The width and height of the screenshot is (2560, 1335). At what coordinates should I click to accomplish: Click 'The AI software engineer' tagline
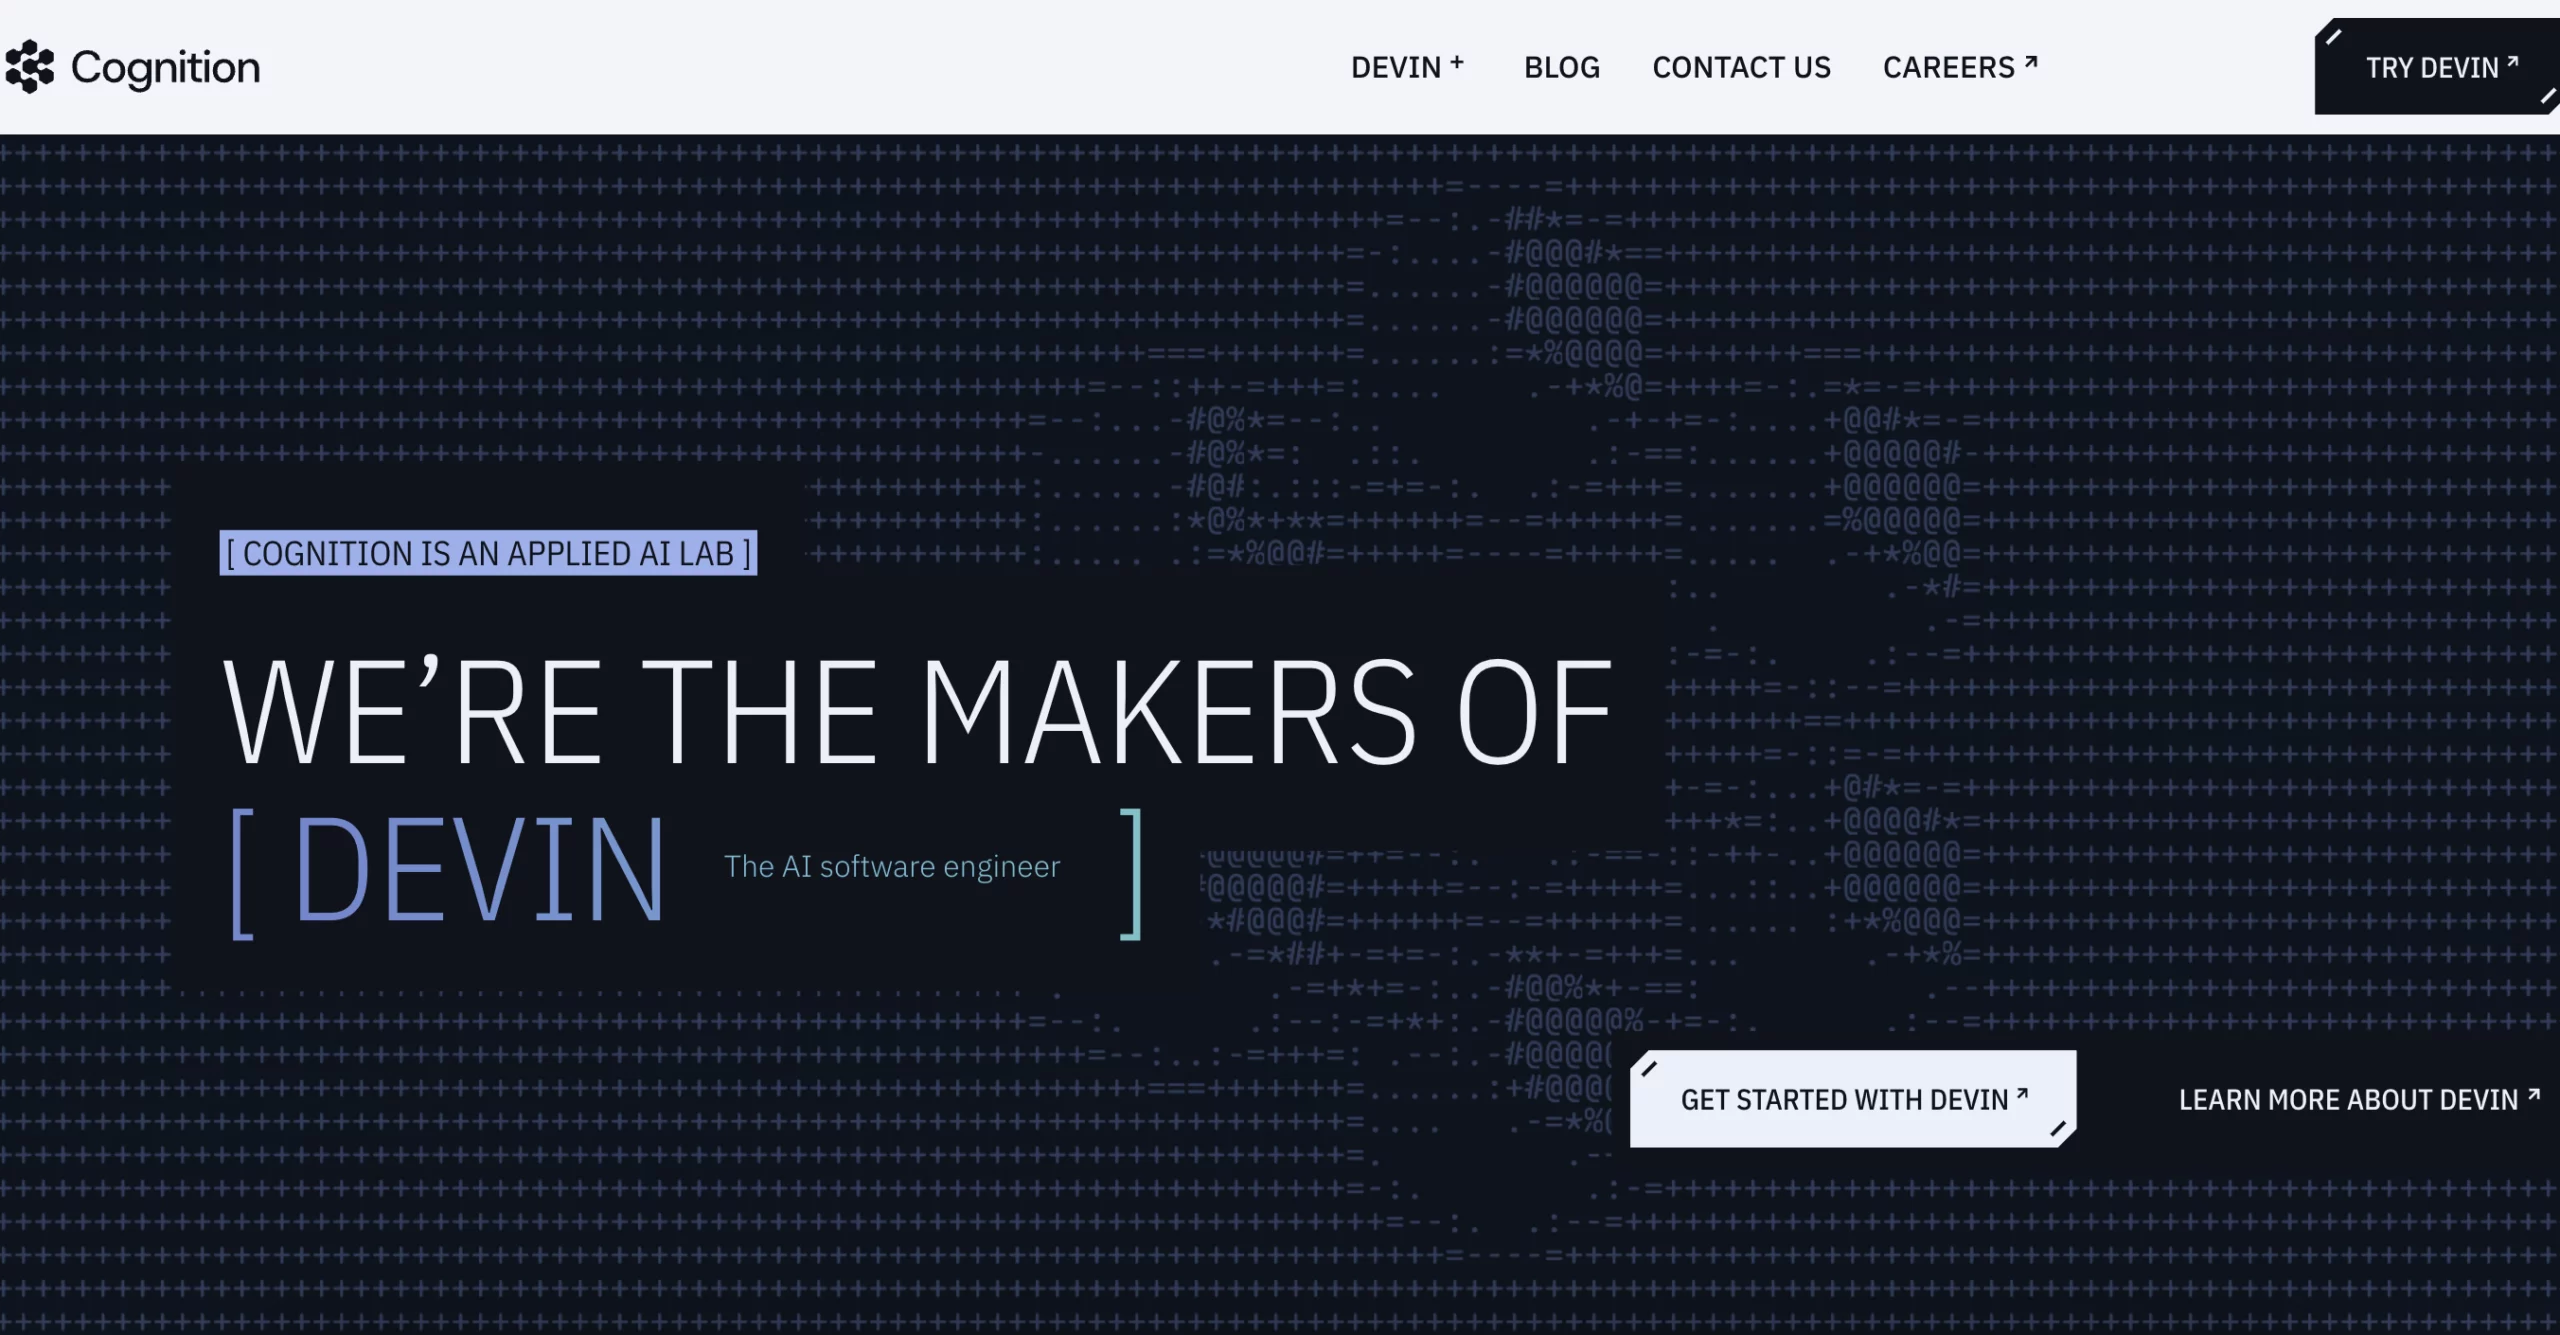(x=891, y=866)
